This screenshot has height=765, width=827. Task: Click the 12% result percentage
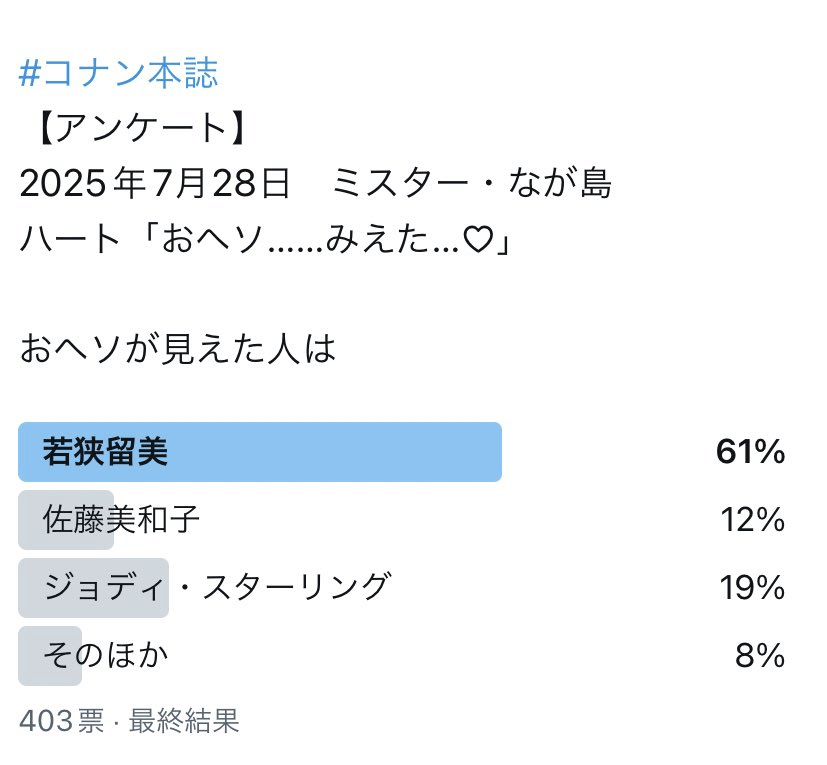[752, 520]
